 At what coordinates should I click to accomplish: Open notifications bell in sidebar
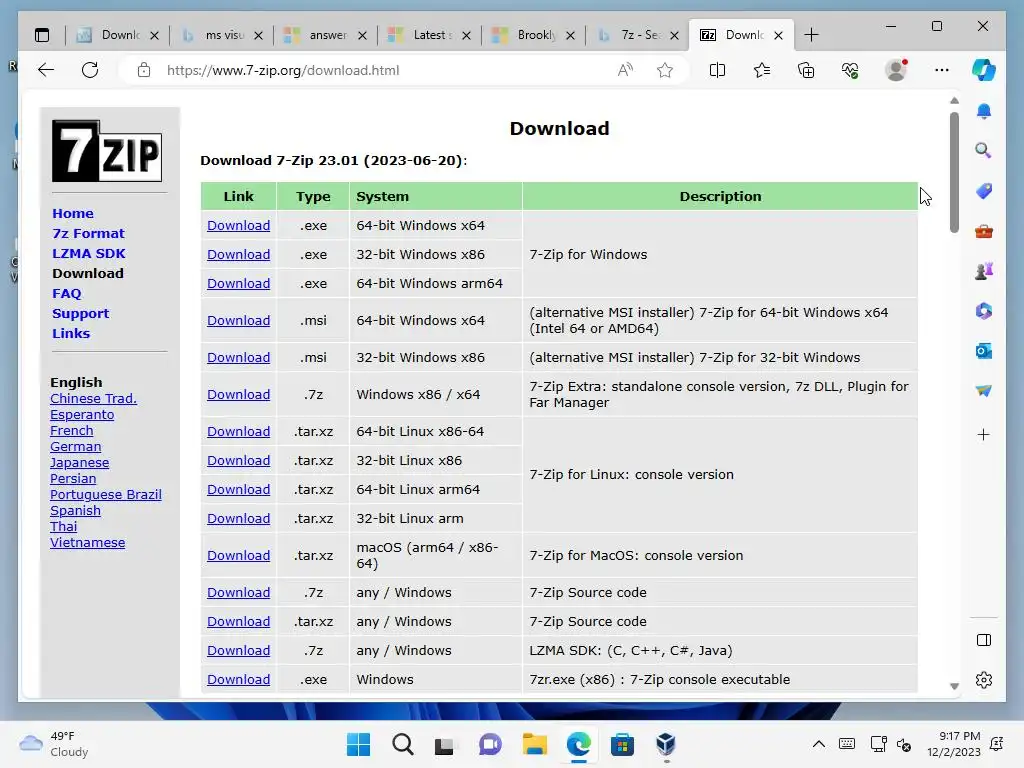pyautogui.click(x=984, y=111)
